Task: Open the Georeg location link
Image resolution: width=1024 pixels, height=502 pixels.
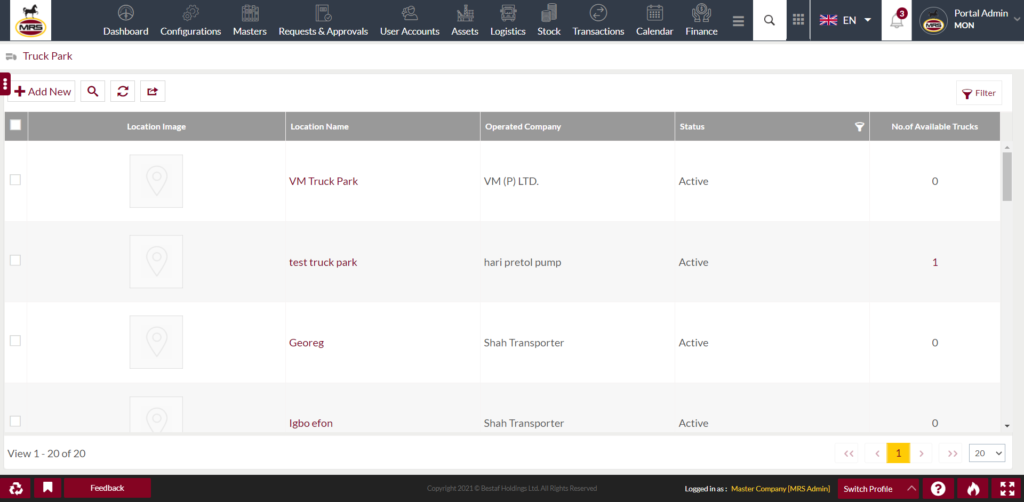Action: (x=306, y=343)
